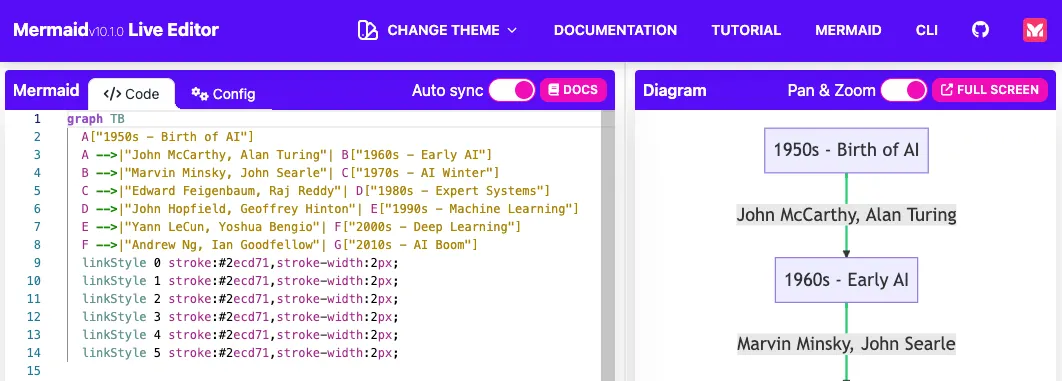Click the pink Mermaid Chart logo icon
This screenshot has height=381, width=1062.
tap(1035, 30)
